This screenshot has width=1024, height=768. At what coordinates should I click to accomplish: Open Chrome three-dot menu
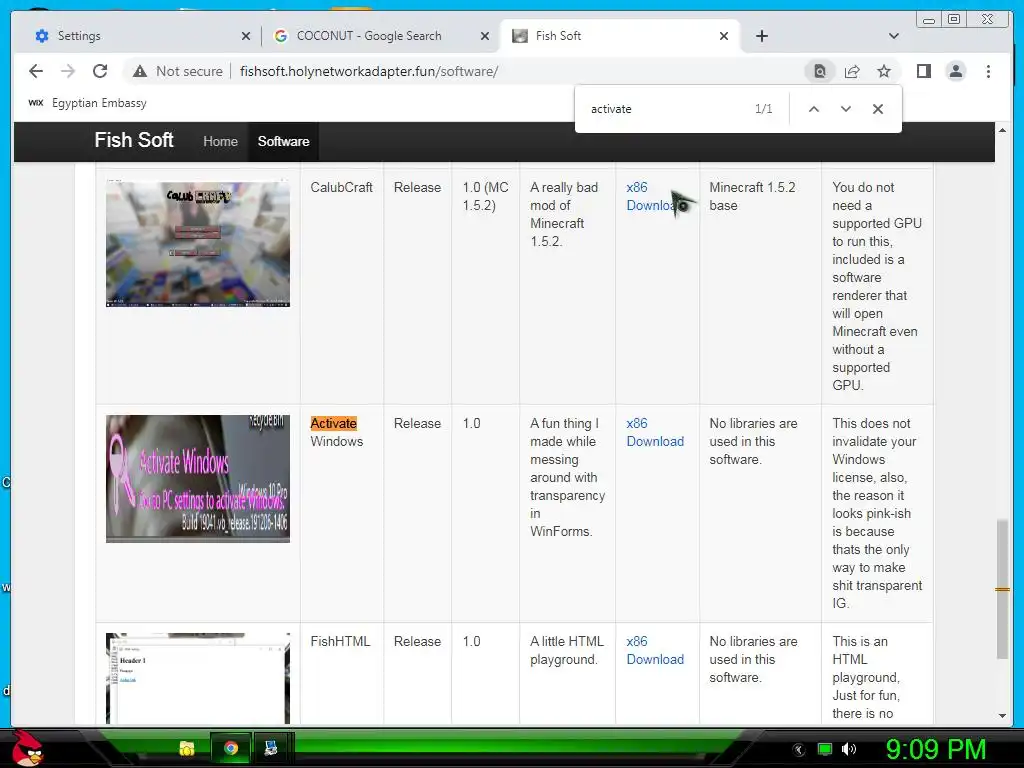[x=988, y=71]
